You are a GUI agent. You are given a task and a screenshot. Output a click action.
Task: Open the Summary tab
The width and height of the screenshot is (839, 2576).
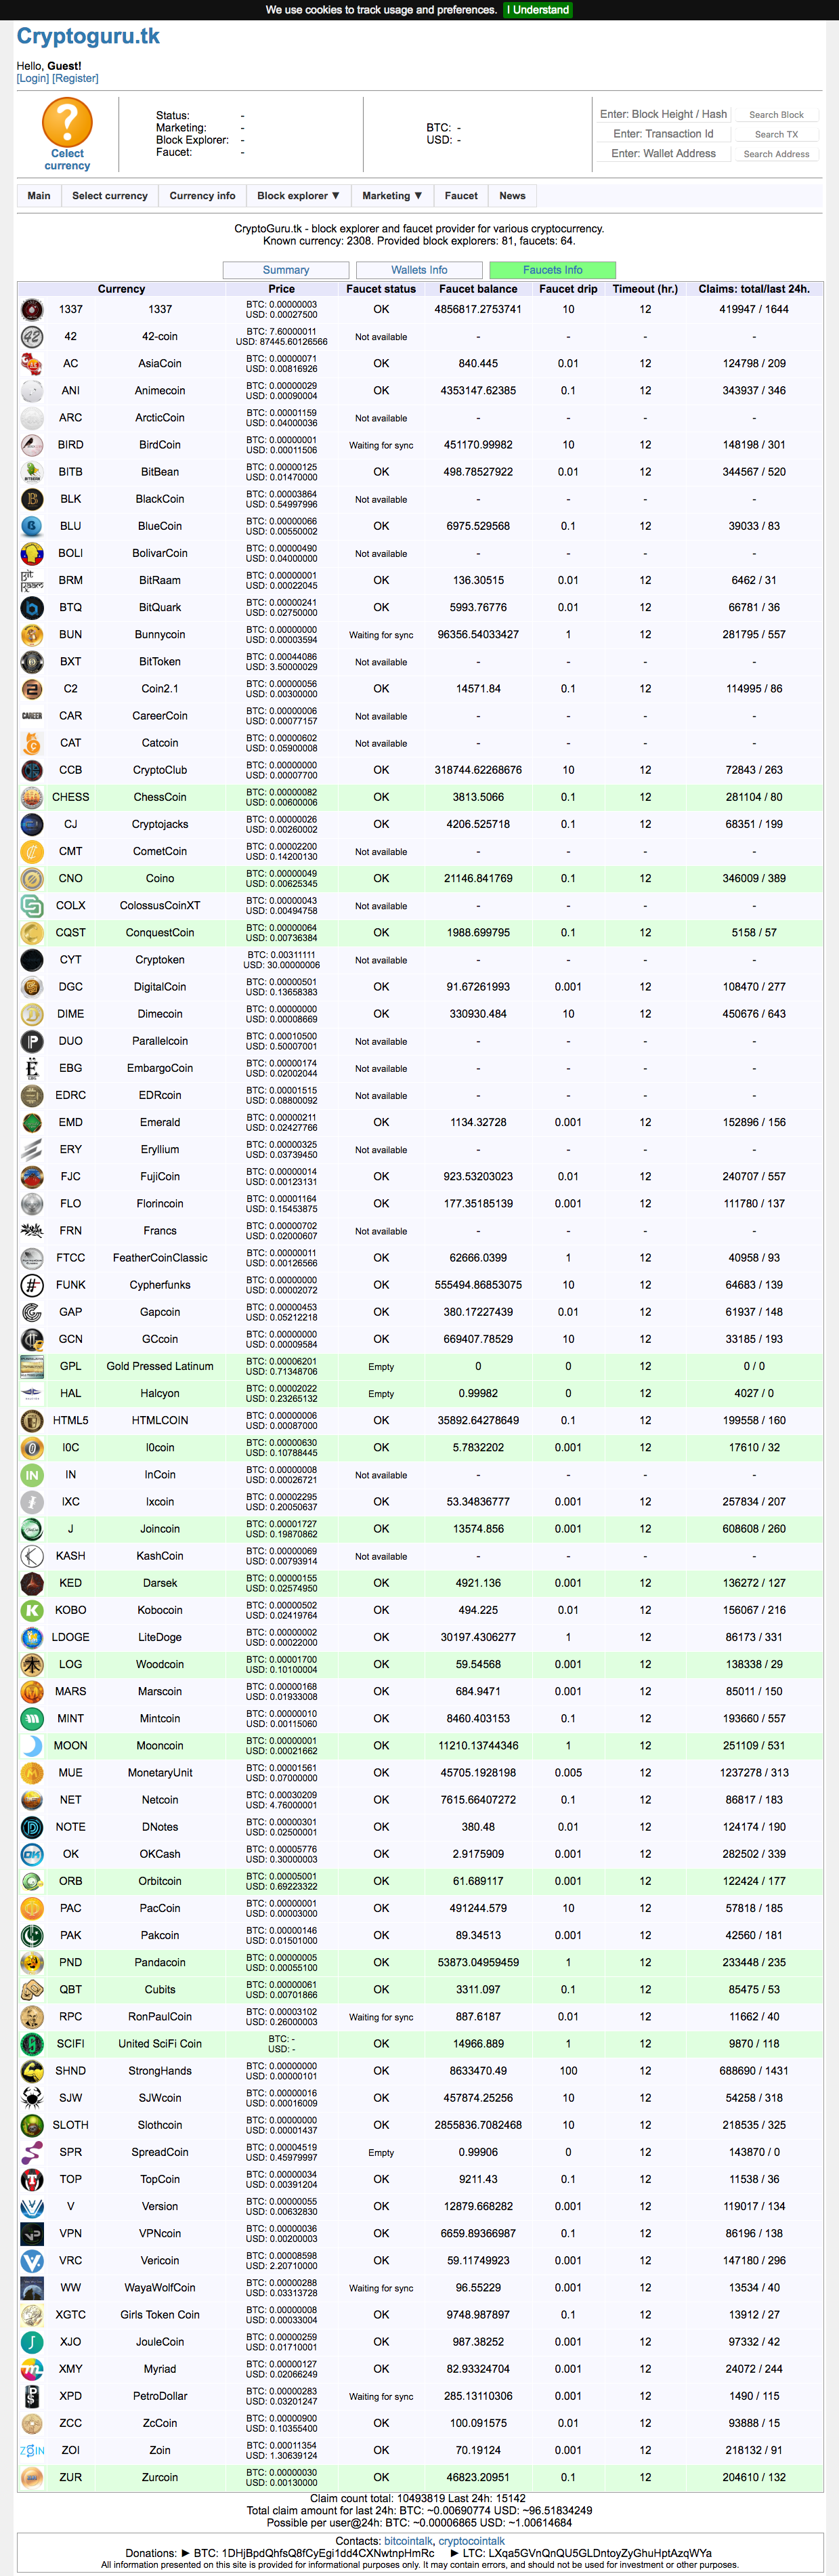(x=286, y=270)
